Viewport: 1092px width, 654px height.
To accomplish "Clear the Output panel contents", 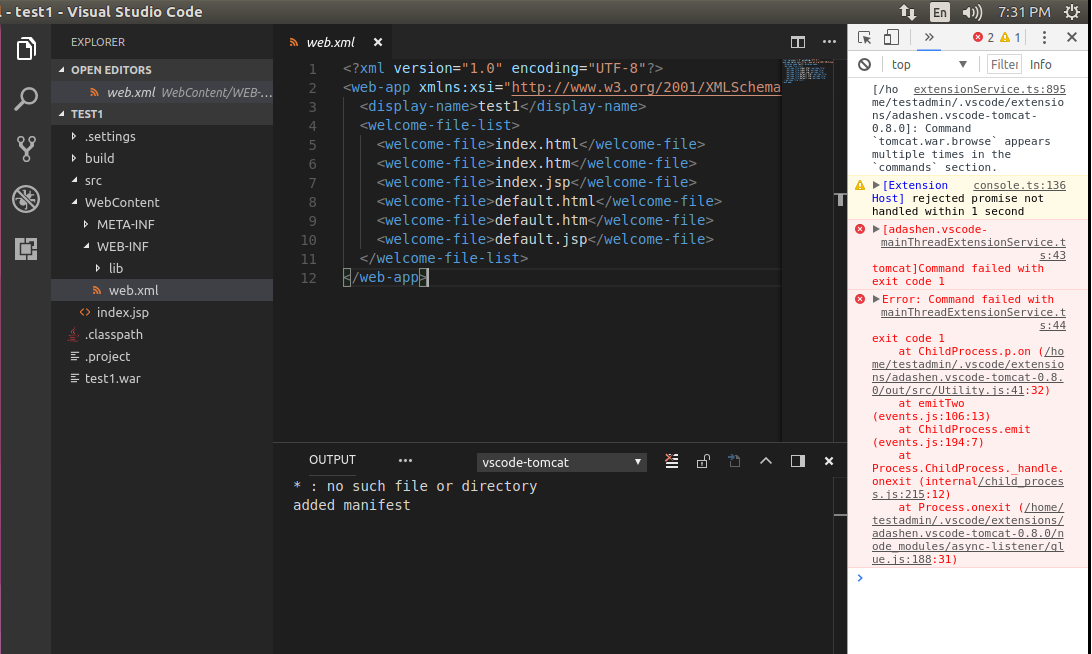I will click(x=671, y=460).
